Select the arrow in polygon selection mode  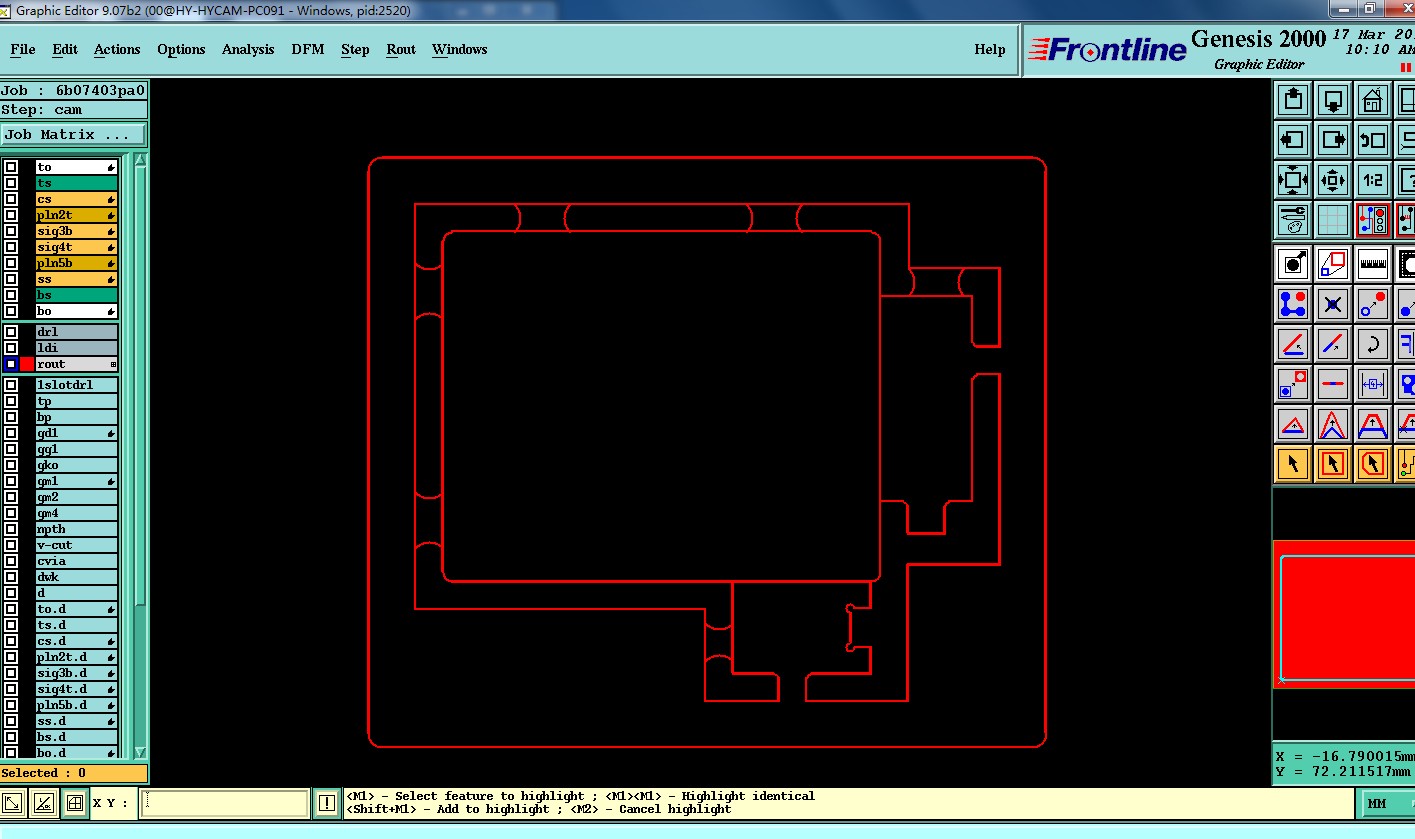pyautogui.click(x=1373, y=464)
